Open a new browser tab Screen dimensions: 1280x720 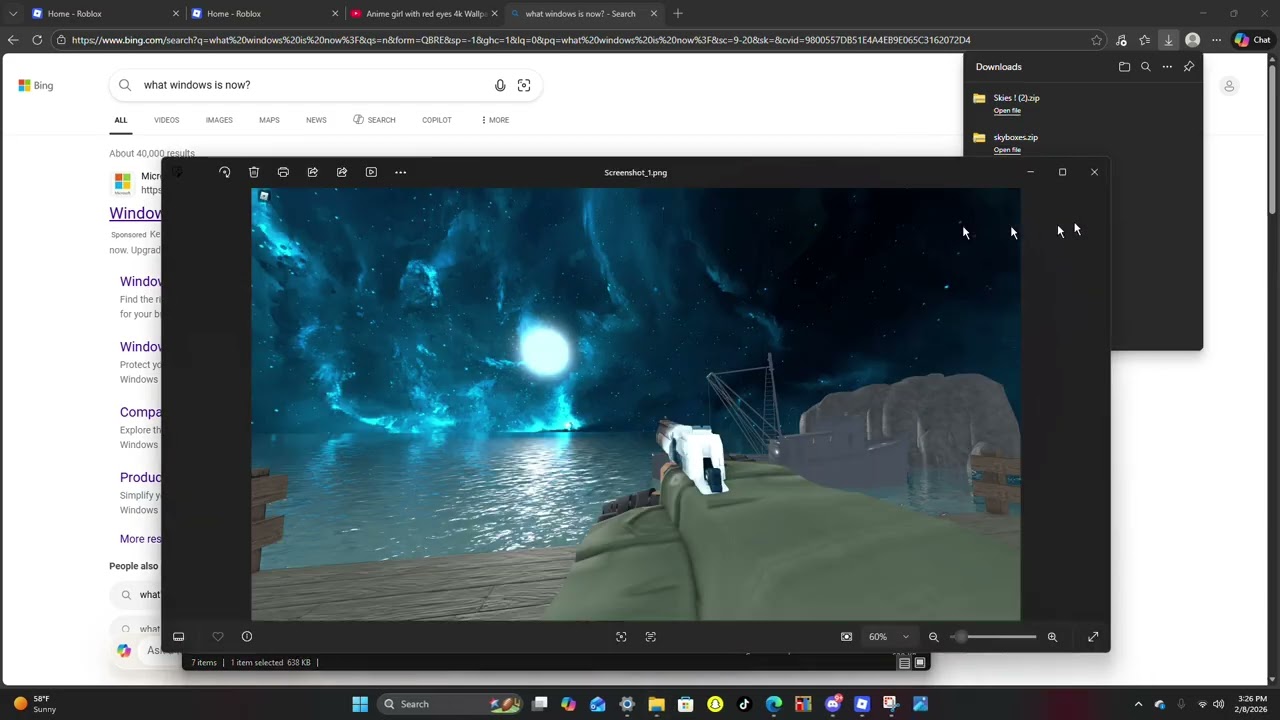pyautogui.click(x=678, y=14)
